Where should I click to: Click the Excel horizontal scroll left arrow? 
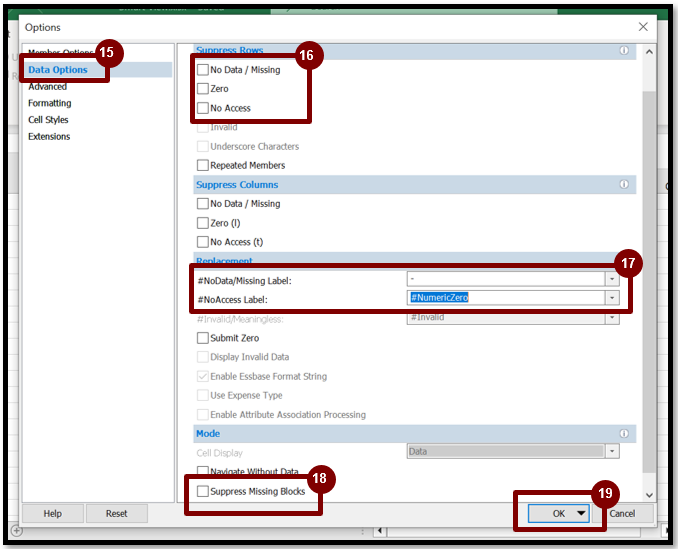380,530
